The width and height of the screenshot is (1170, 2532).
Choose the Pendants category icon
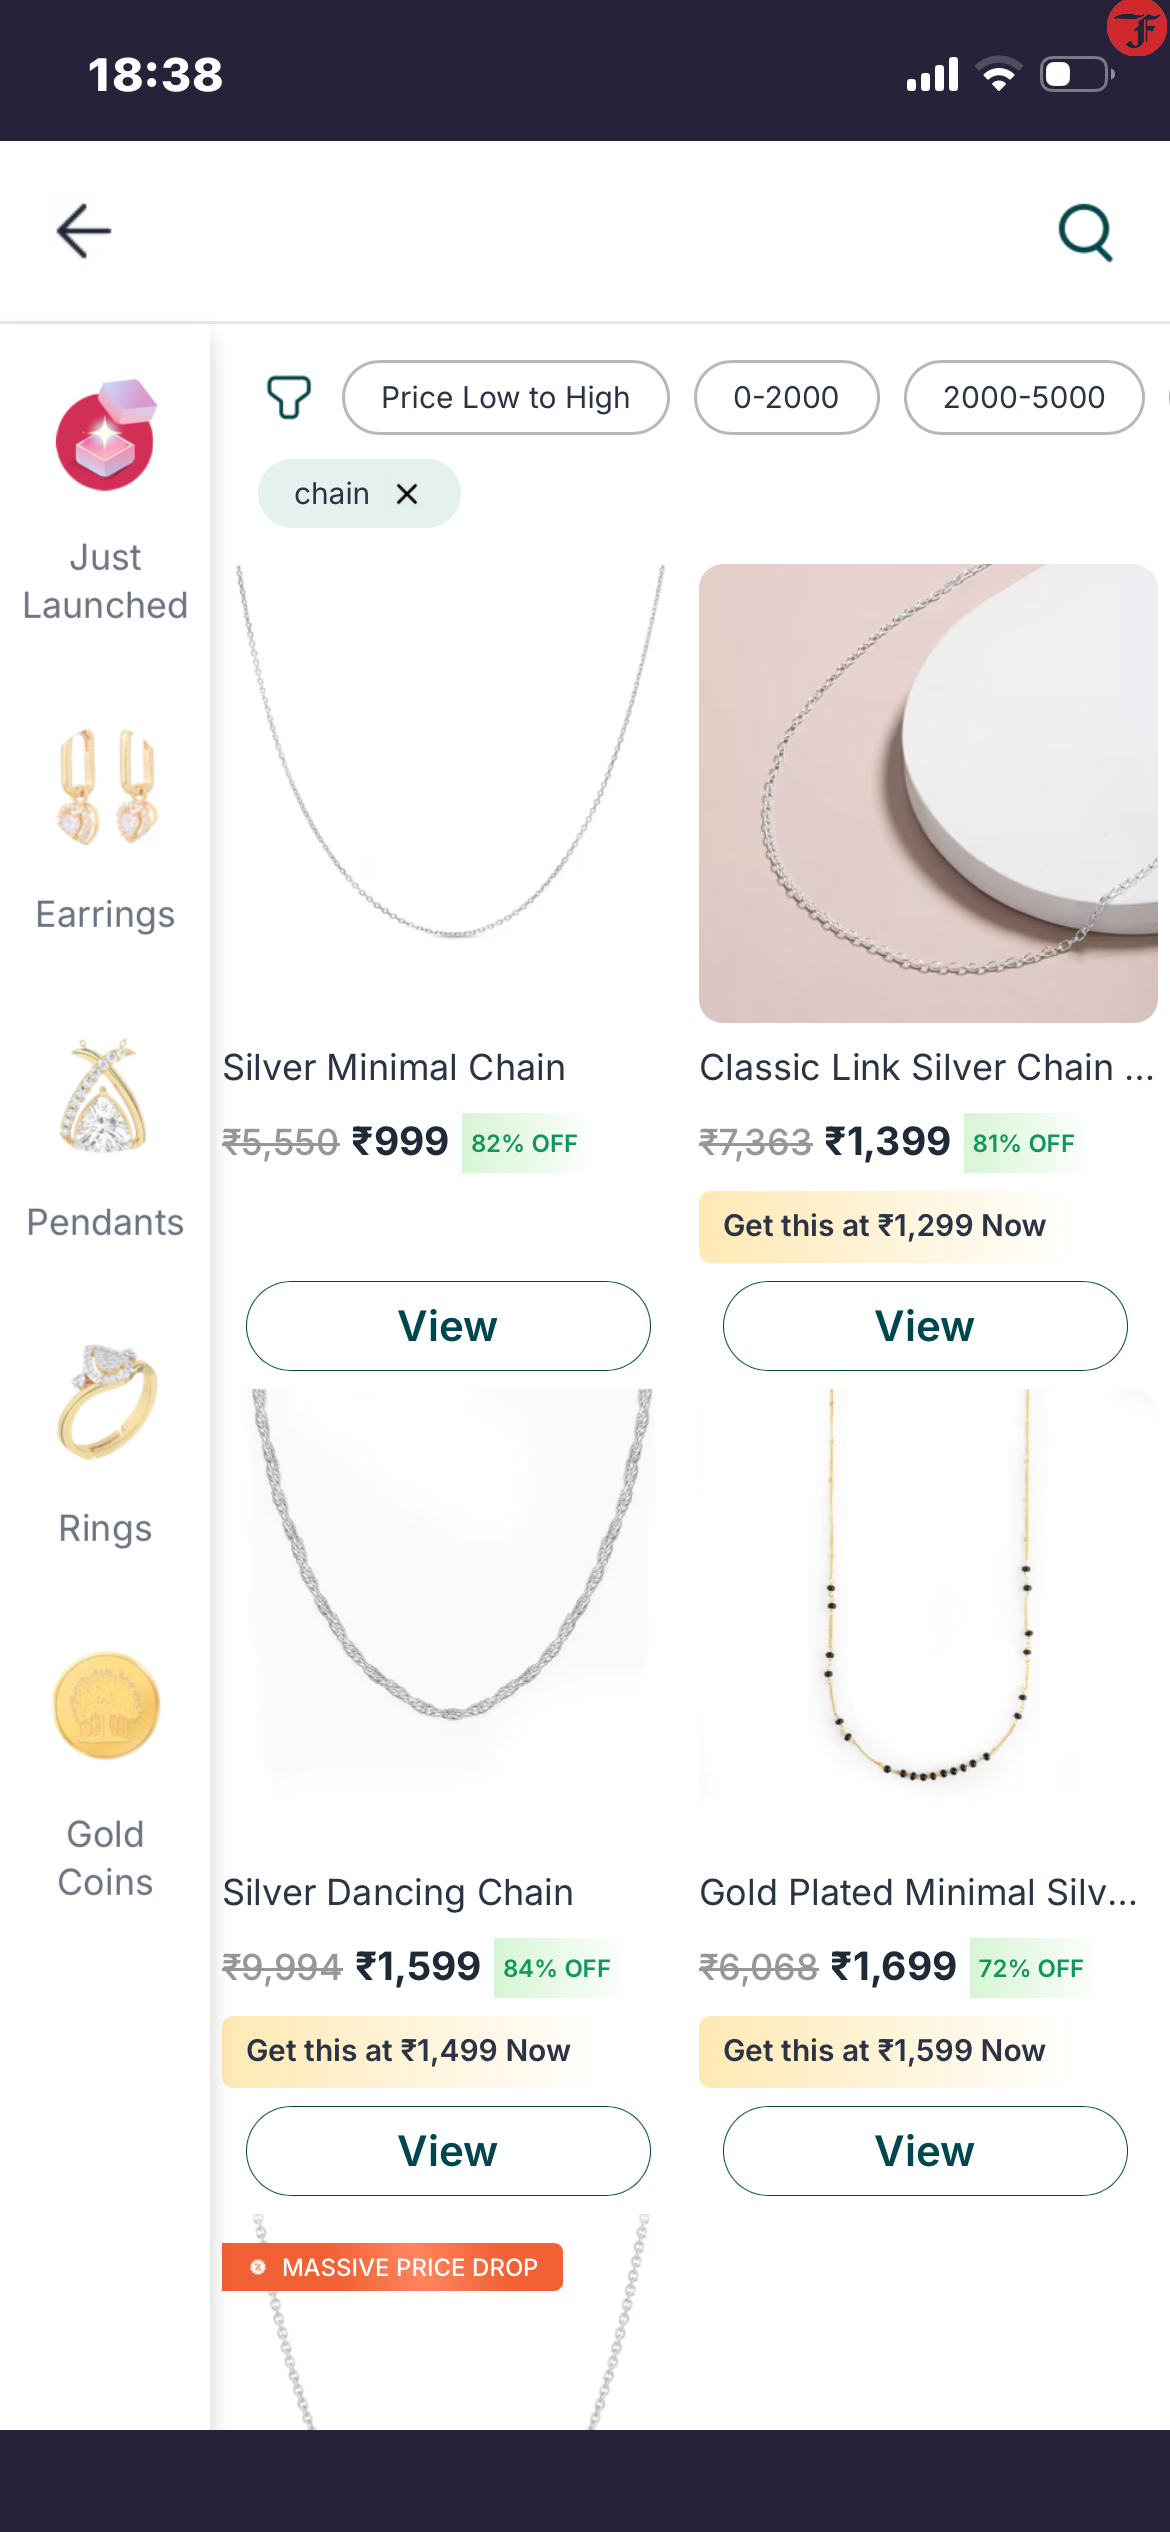105,1096
